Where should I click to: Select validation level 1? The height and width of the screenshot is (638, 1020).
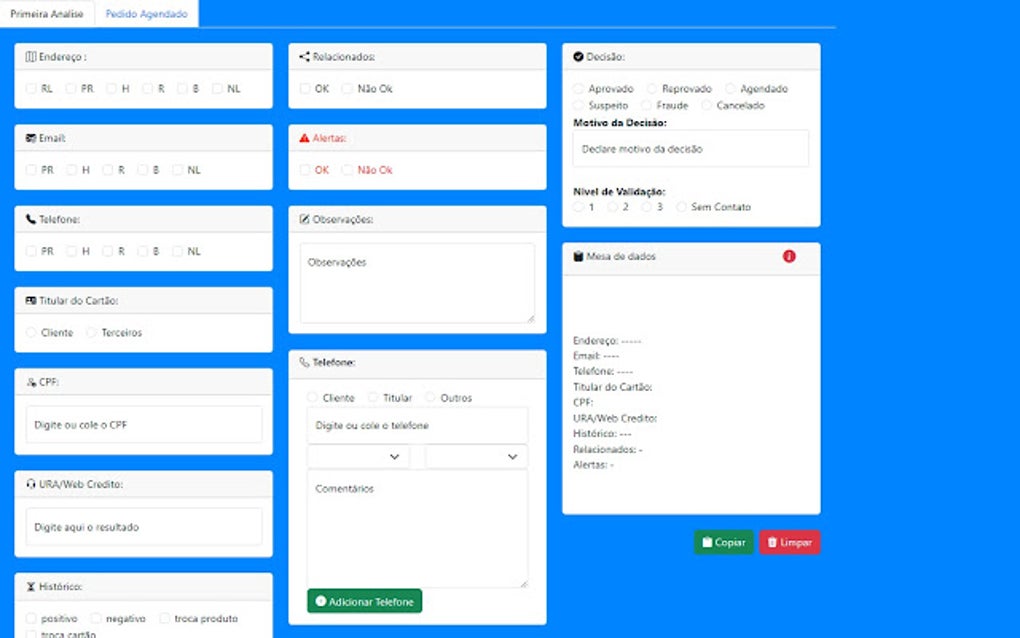578,207
